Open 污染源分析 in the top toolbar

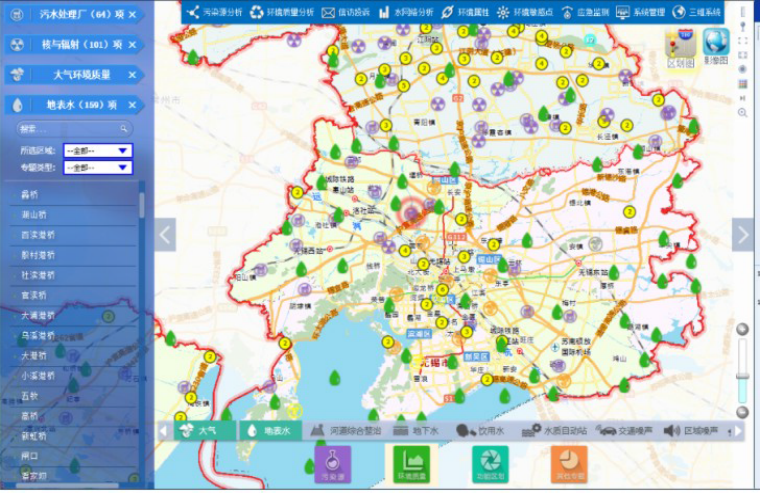coord(213,12)
